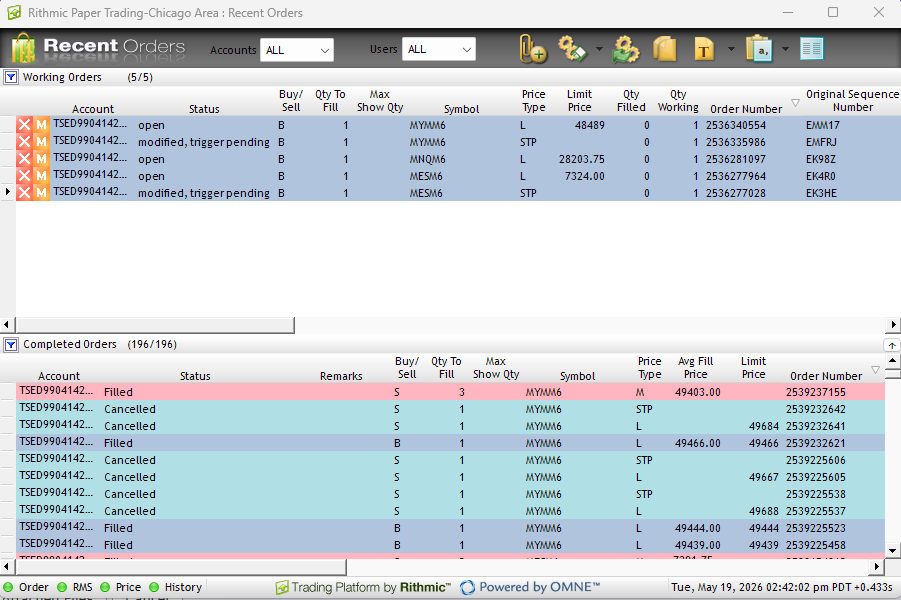Click avg fill price 49444.00
Image resolution: width=901 pixels, height=600 pixels.
[x=698, y=528]
